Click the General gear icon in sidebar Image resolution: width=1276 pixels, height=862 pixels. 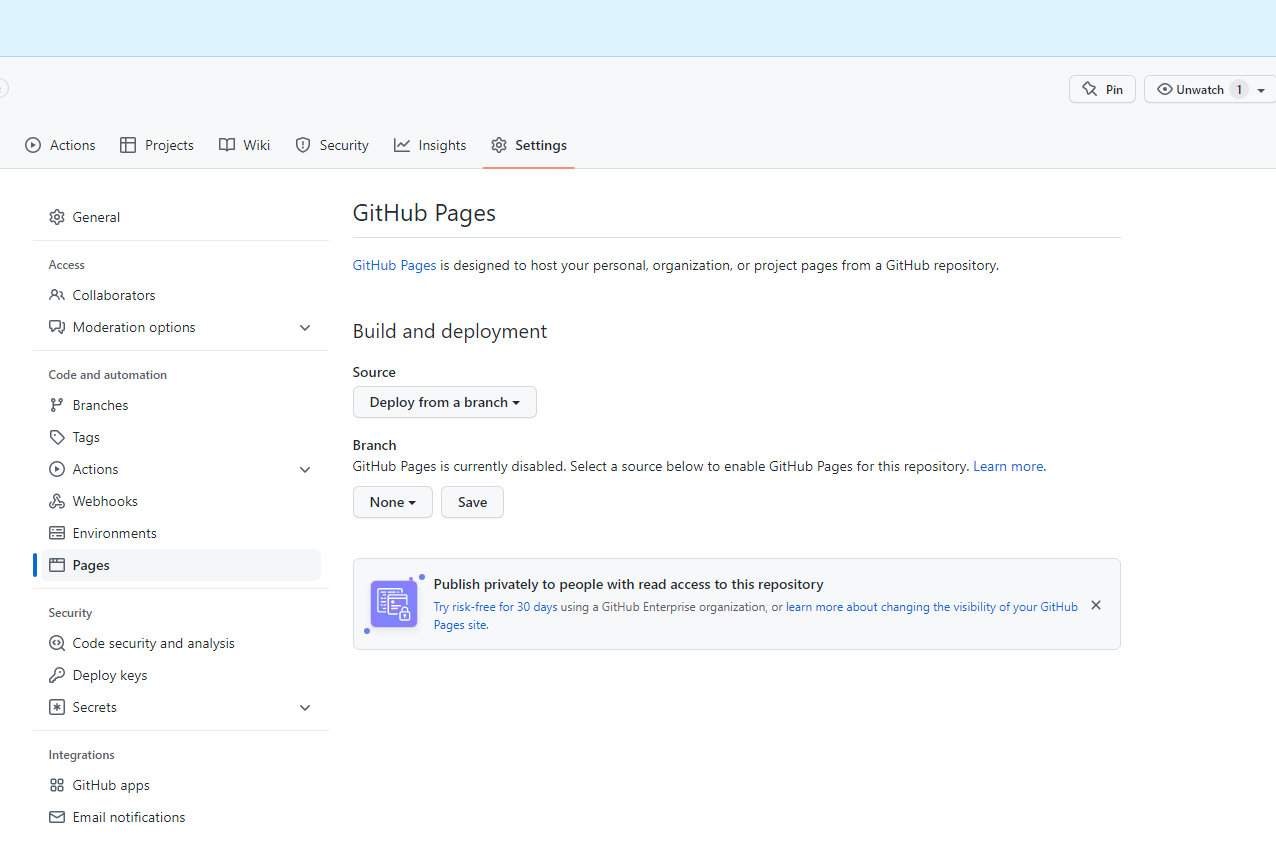57,217
